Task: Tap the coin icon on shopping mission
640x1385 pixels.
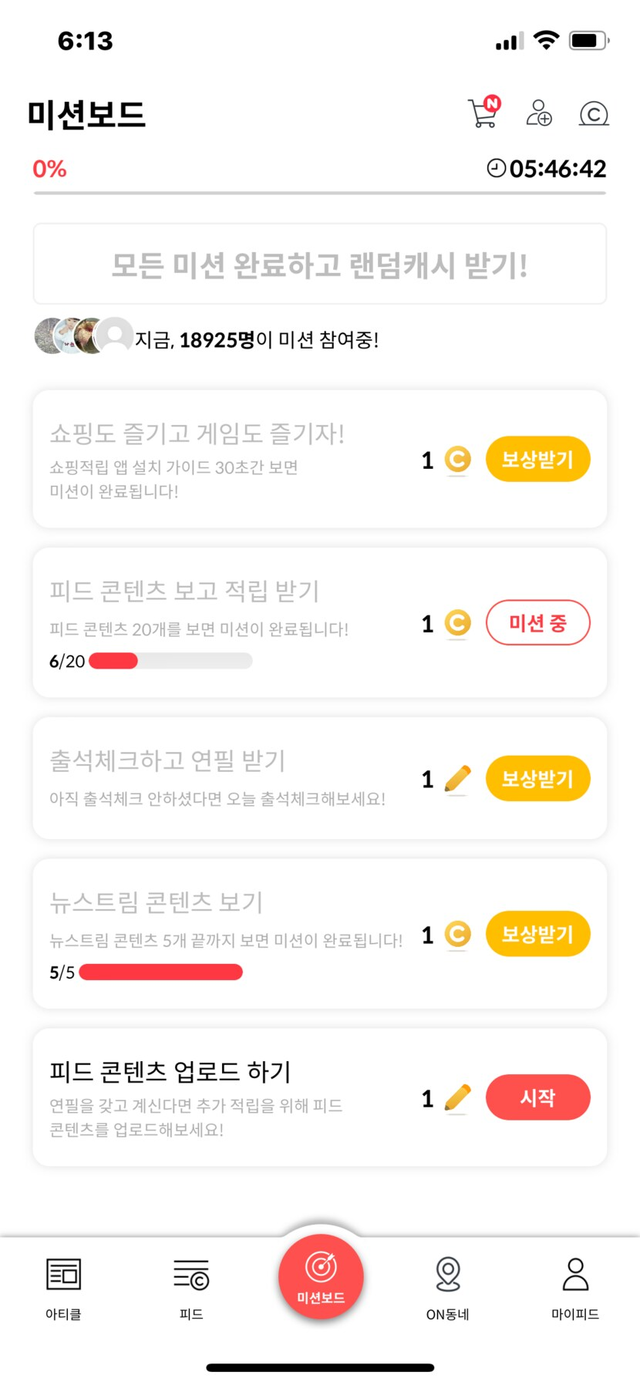Action: point(458,460)
